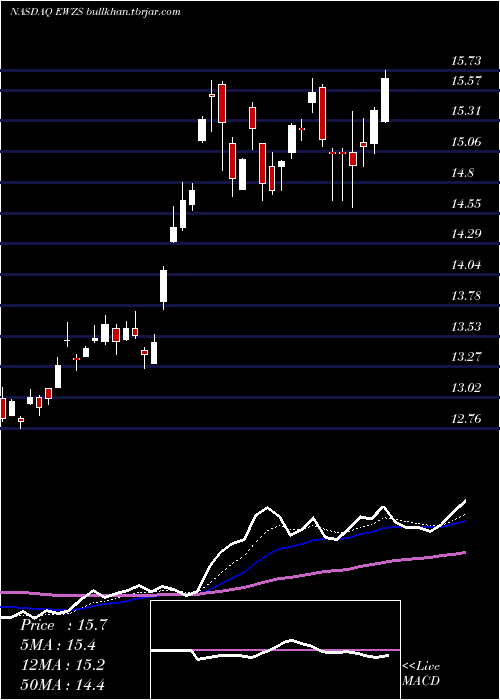The height and width of the screenshot is (700, 500).
Task: Click the 50MA : 14.4 readout
Action: (62, 684)
